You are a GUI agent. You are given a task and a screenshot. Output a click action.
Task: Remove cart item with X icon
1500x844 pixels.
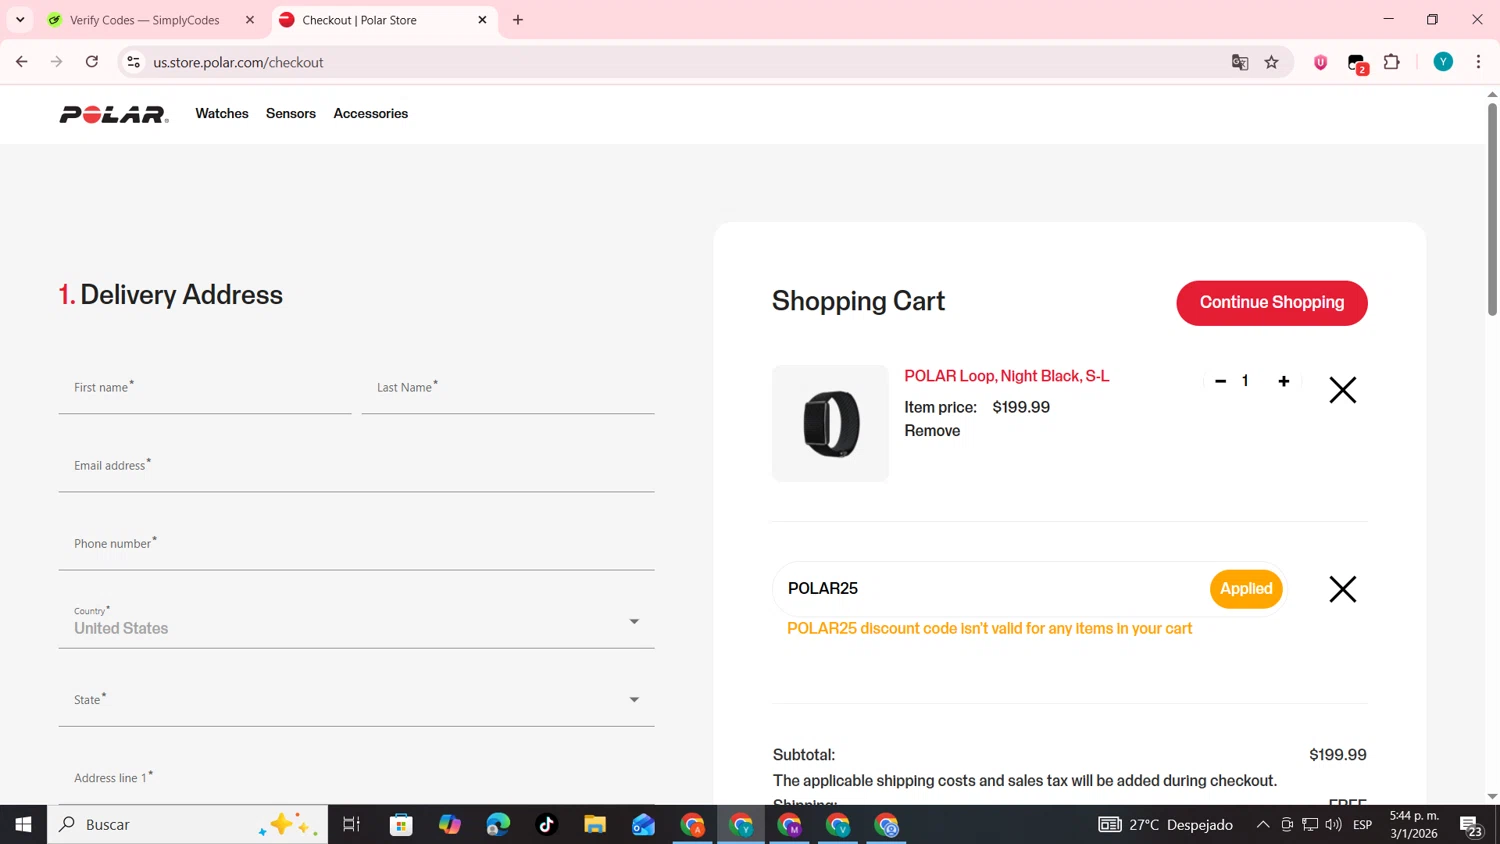click(1343, 390)
